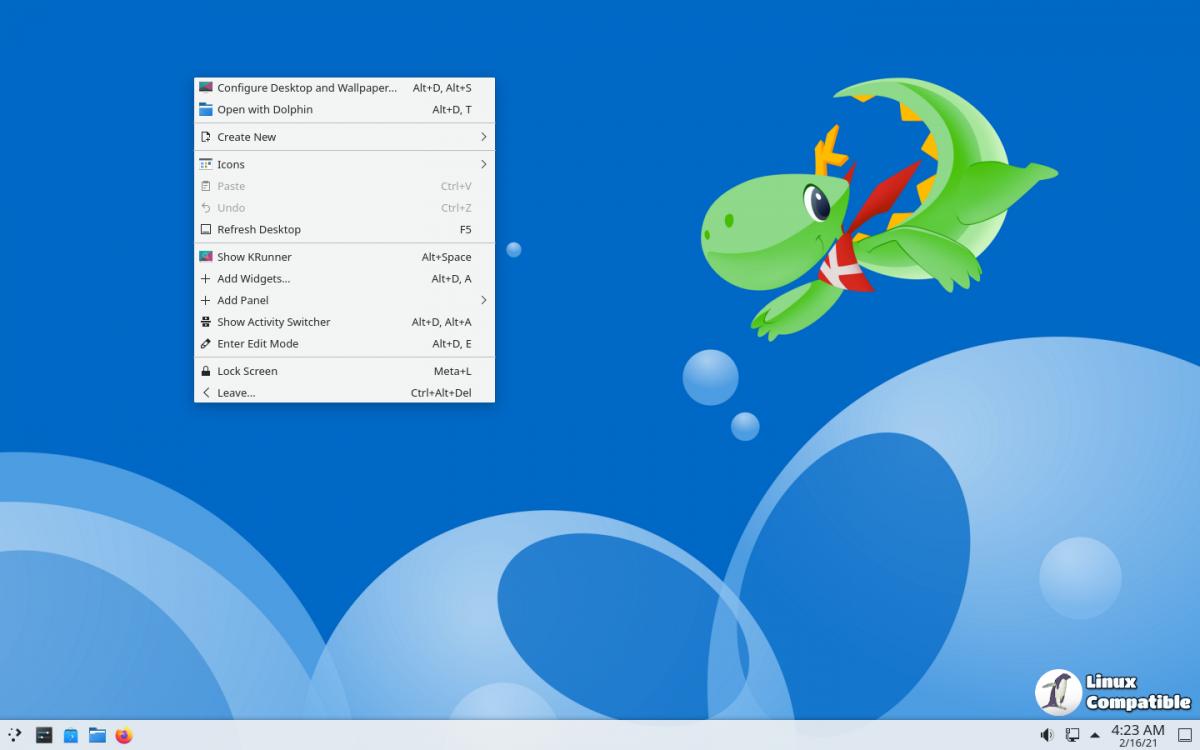This screenshot has height=750, width=1200.
Task: Select Enter Edit Mode
Action: pos(257,344)
